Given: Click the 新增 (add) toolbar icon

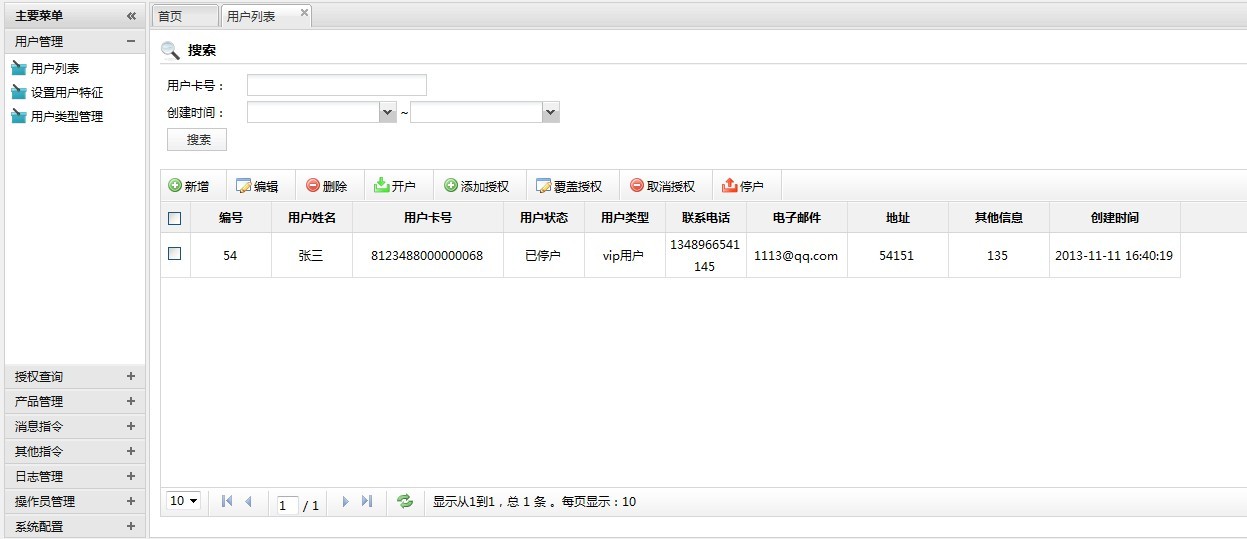Looking at the screenshot, I should click(x=175, y=186).
